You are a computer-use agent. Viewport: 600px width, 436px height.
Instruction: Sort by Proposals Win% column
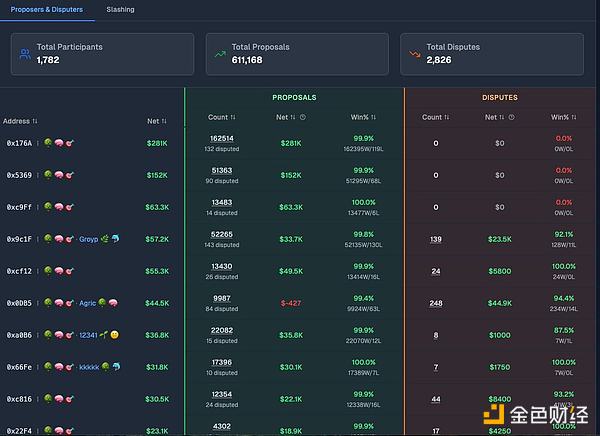(x=363, y=117)
